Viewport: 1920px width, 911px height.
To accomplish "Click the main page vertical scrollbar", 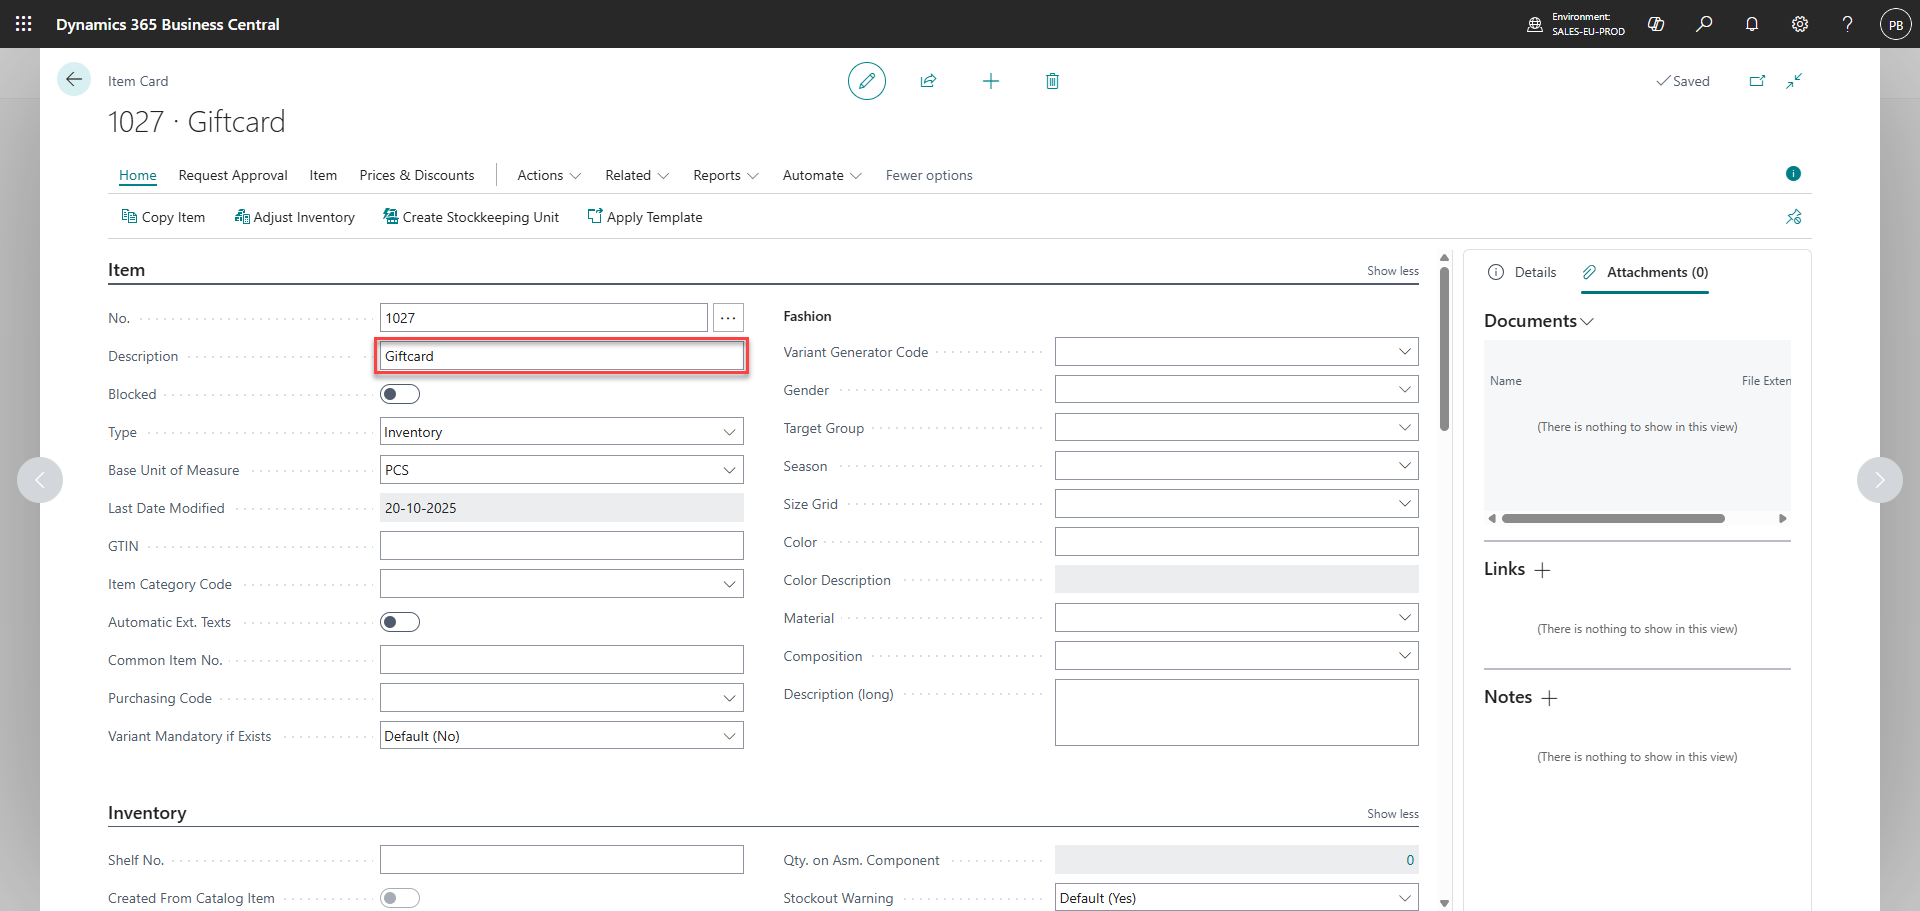I will pyautogui.click(x=1444, y=349).
